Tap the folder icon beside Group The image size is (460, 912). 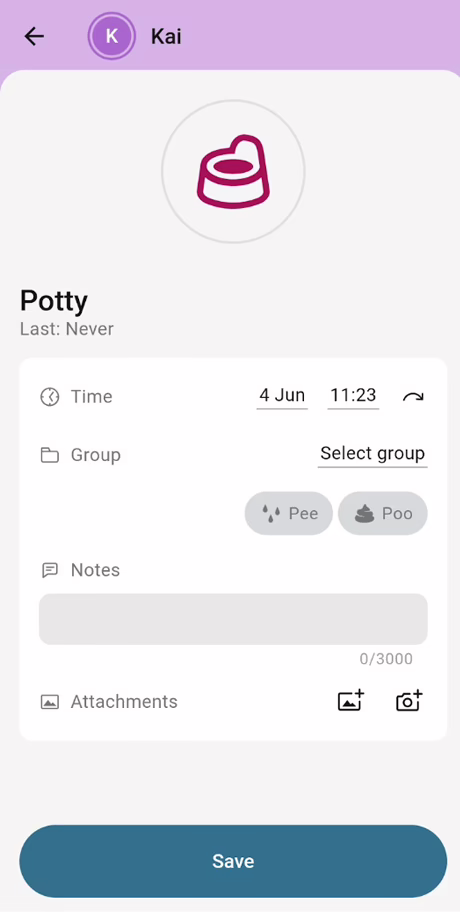50,455
